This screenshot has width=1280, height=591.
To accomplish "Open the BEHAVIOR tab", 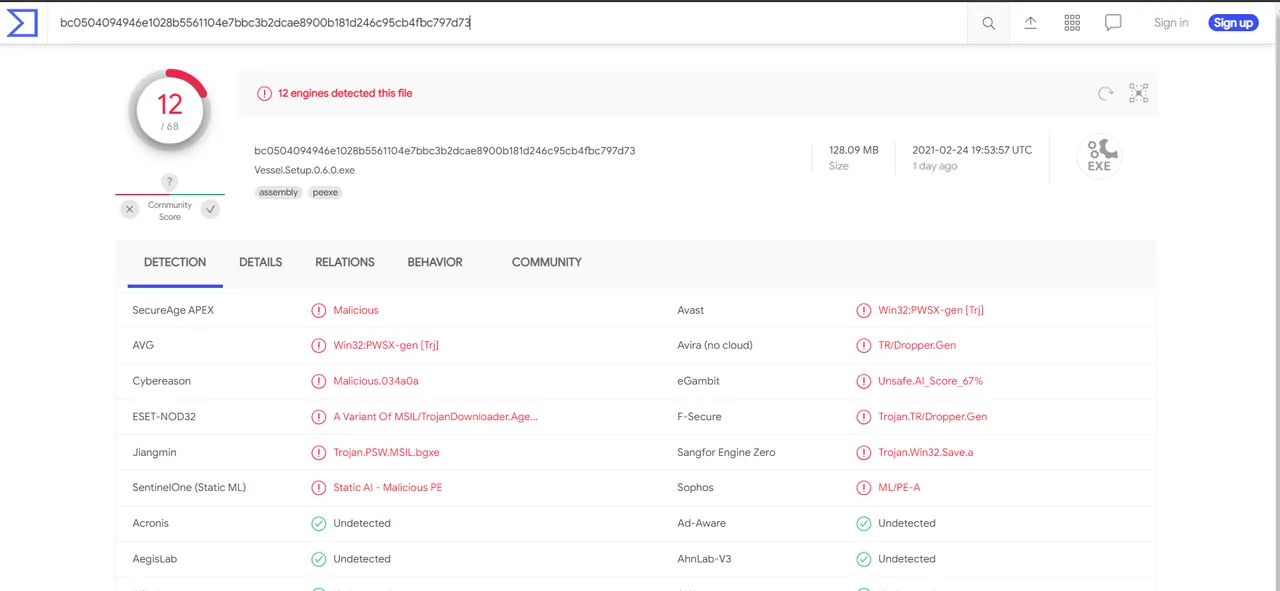I will [x=435, y=262].
